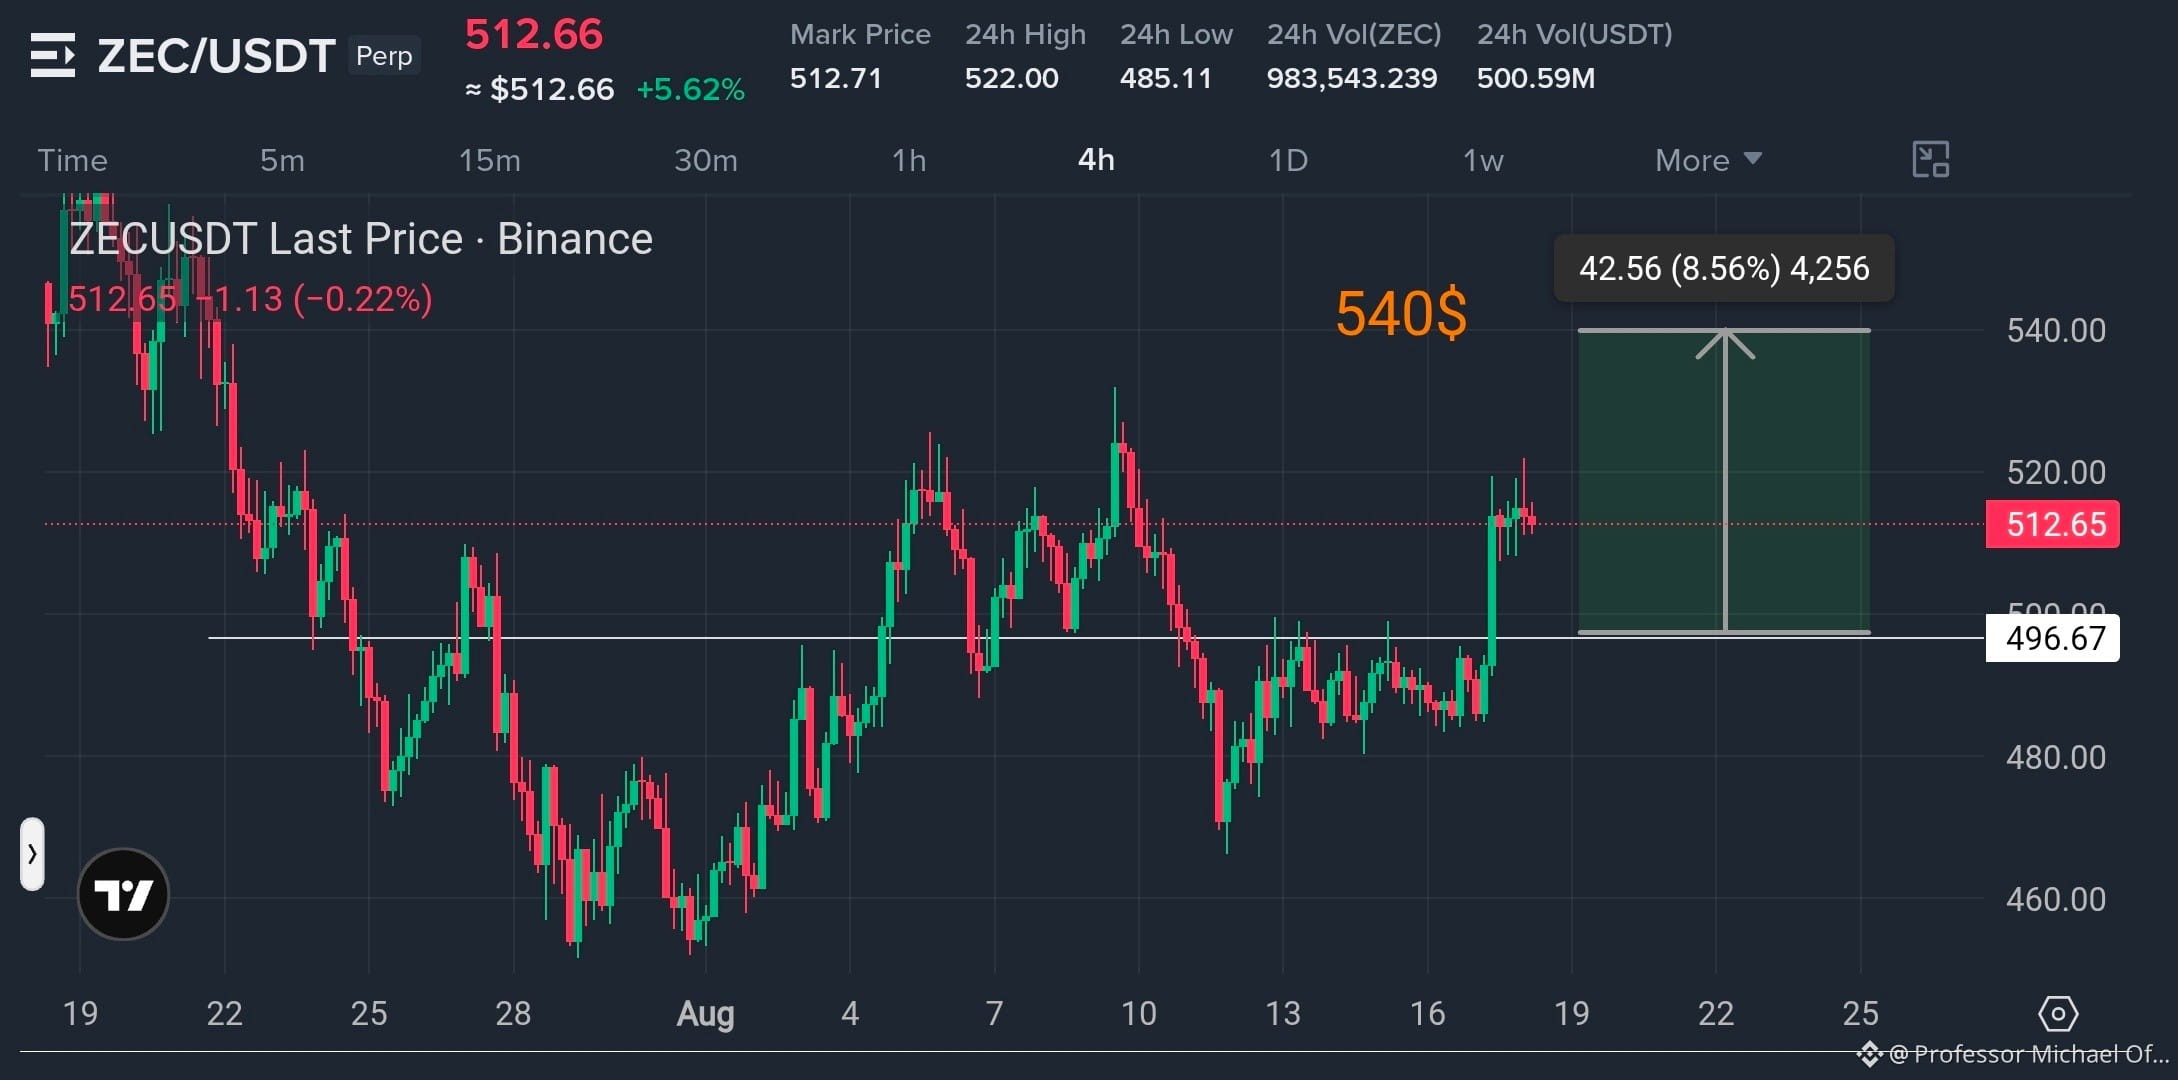Click the 24h Low value 485.11

(1166, 78)
